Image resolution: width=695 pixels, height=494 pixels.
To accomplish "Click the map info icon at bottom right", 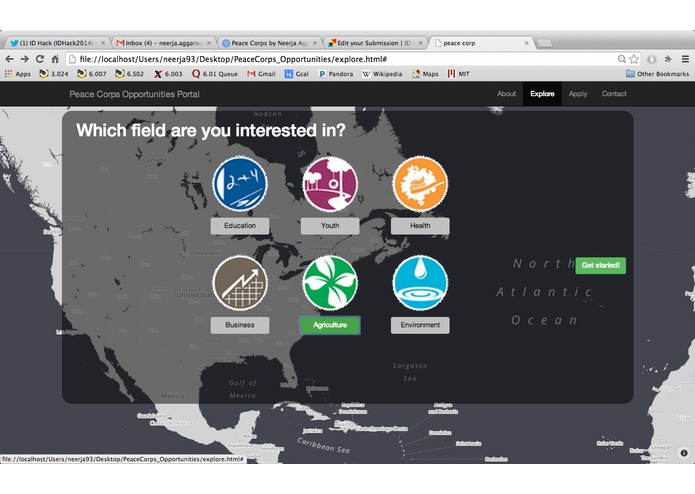I will pyautogui.click(x=684, y=453).
